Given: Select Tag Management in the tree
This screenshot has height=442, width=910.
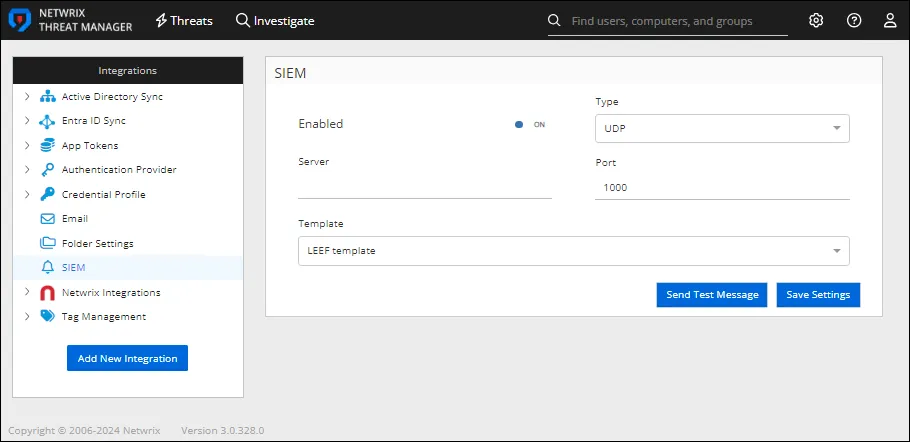Looking at the screenshot, I should pos(104,317).
